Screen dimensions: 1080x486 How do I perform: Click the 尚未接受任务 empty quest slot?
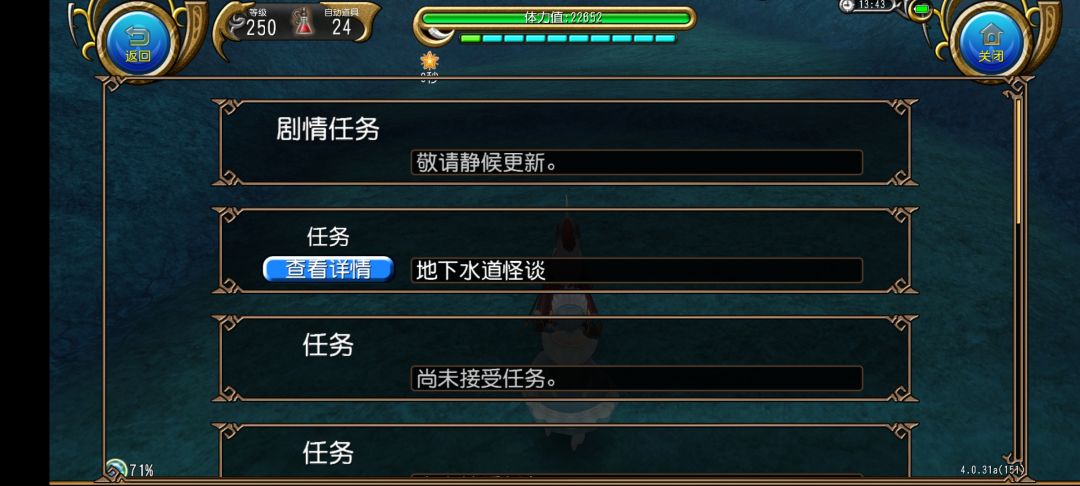[x=636, y=379]
